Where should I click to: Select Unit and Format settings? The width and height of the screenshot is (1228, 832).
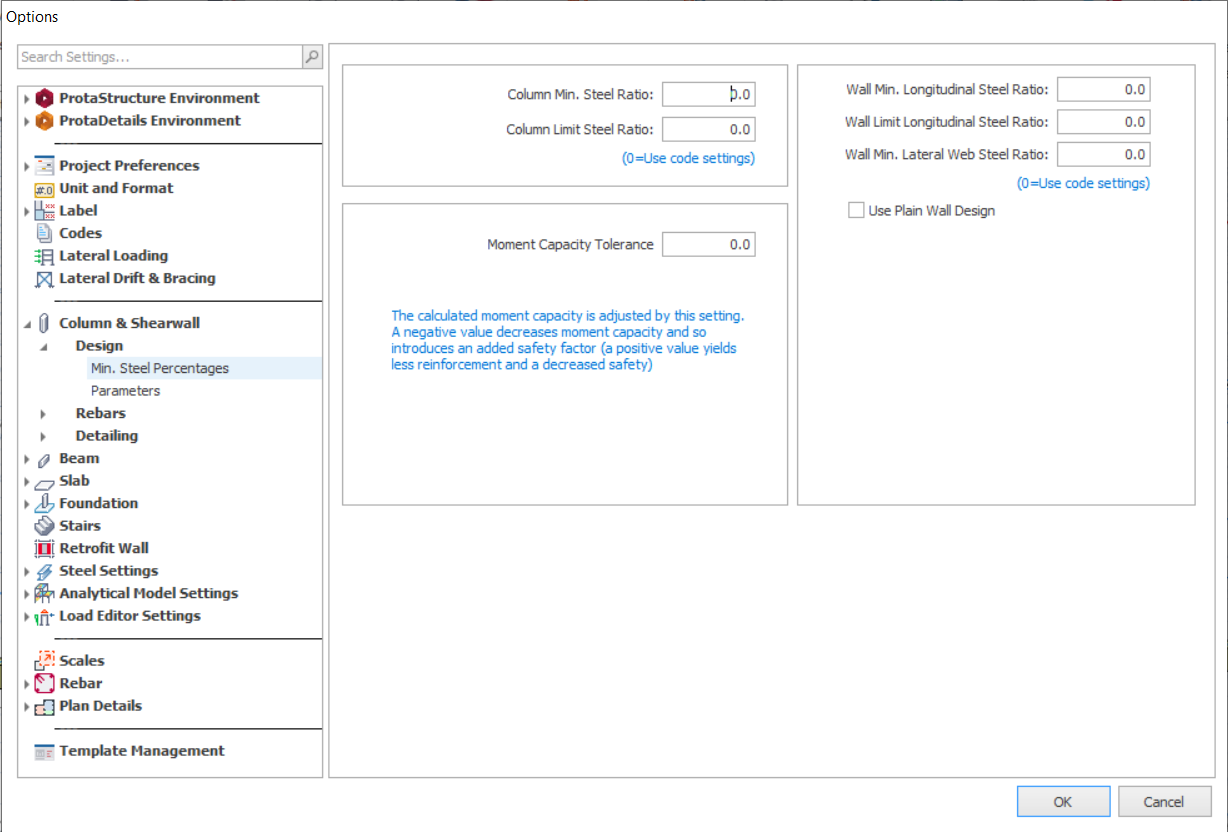[x=116, y=188]
